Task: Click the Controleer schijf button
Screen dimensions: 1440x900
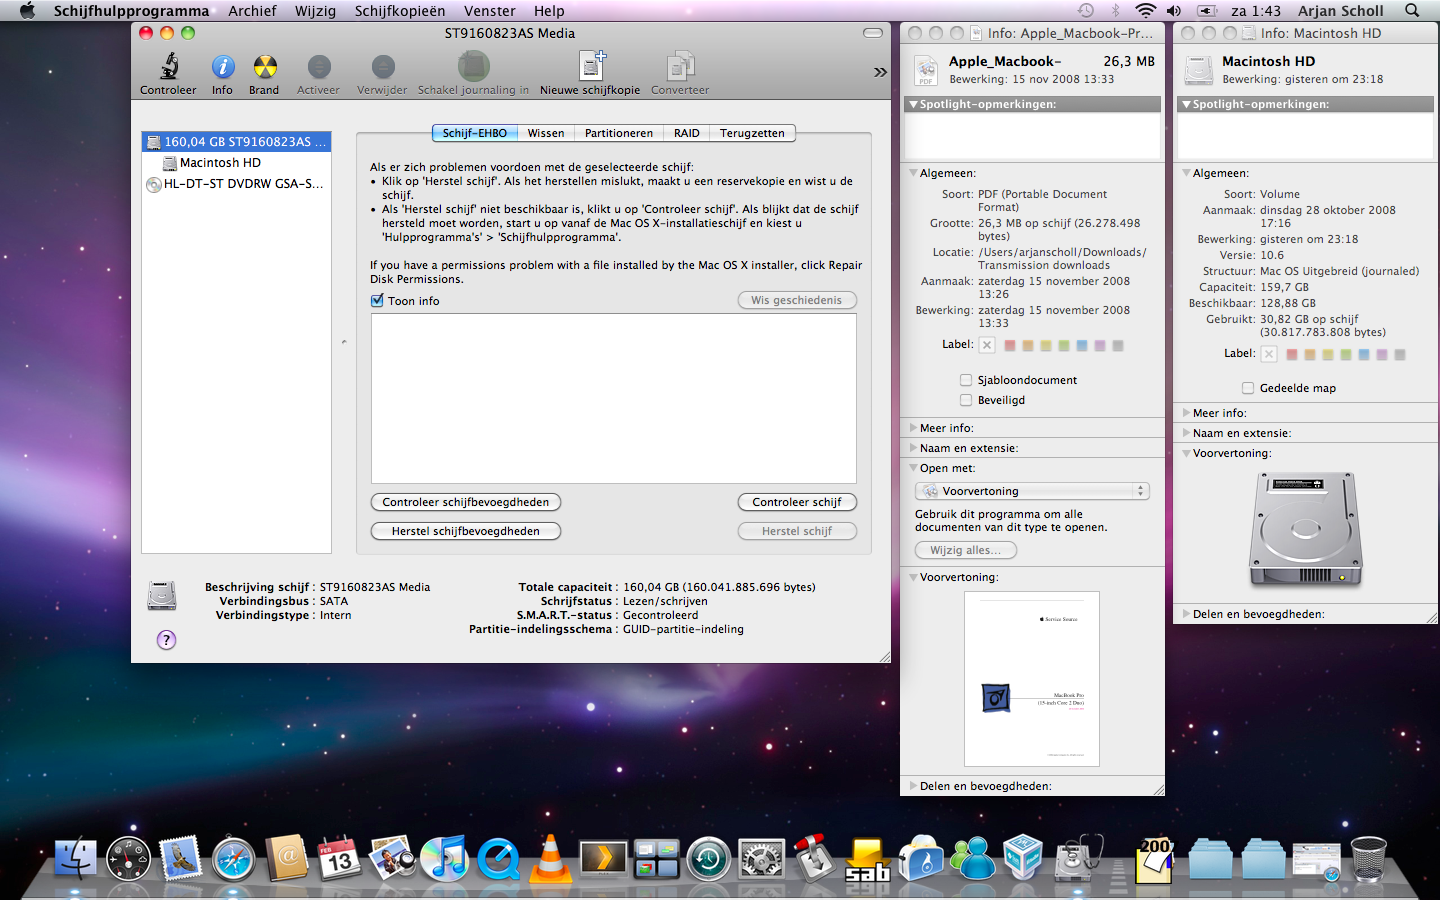Action: click(797, 502)
